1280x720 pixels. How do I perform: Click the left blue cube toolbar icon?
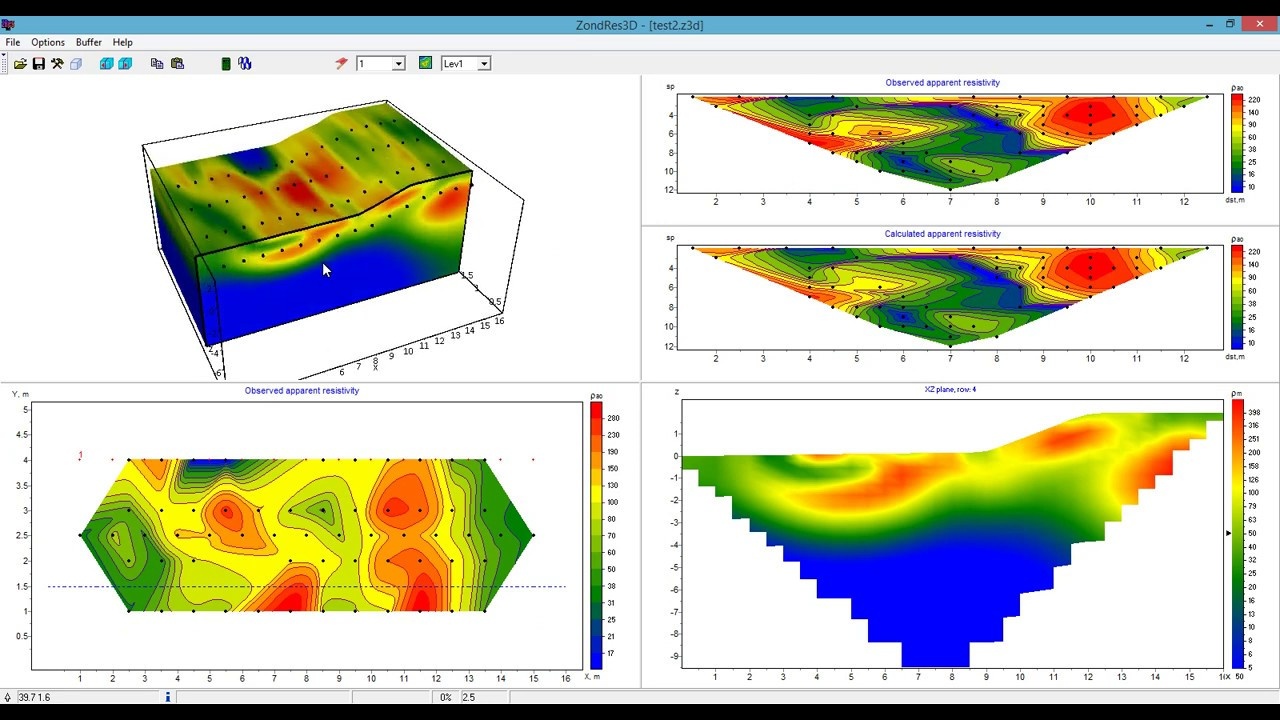coord(106,64)
